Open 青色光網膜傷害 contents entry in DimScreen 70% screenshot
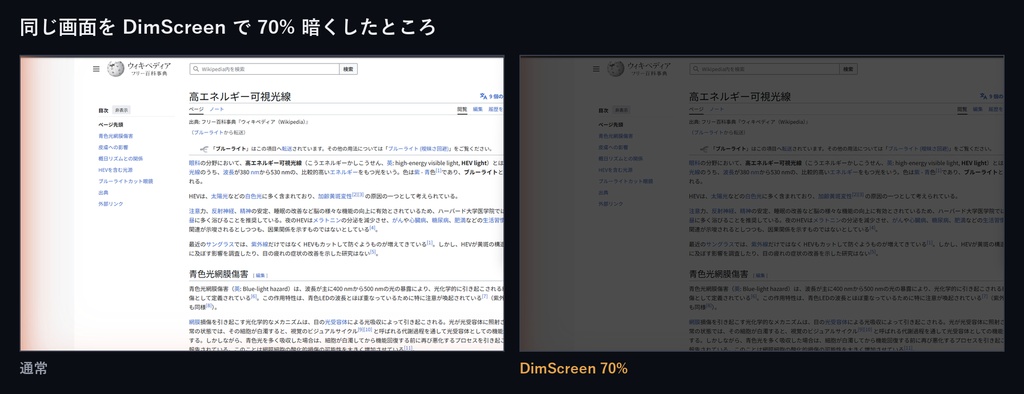Image resolution: width=1024 pixels, height=394 pixels. pos(616,136)
